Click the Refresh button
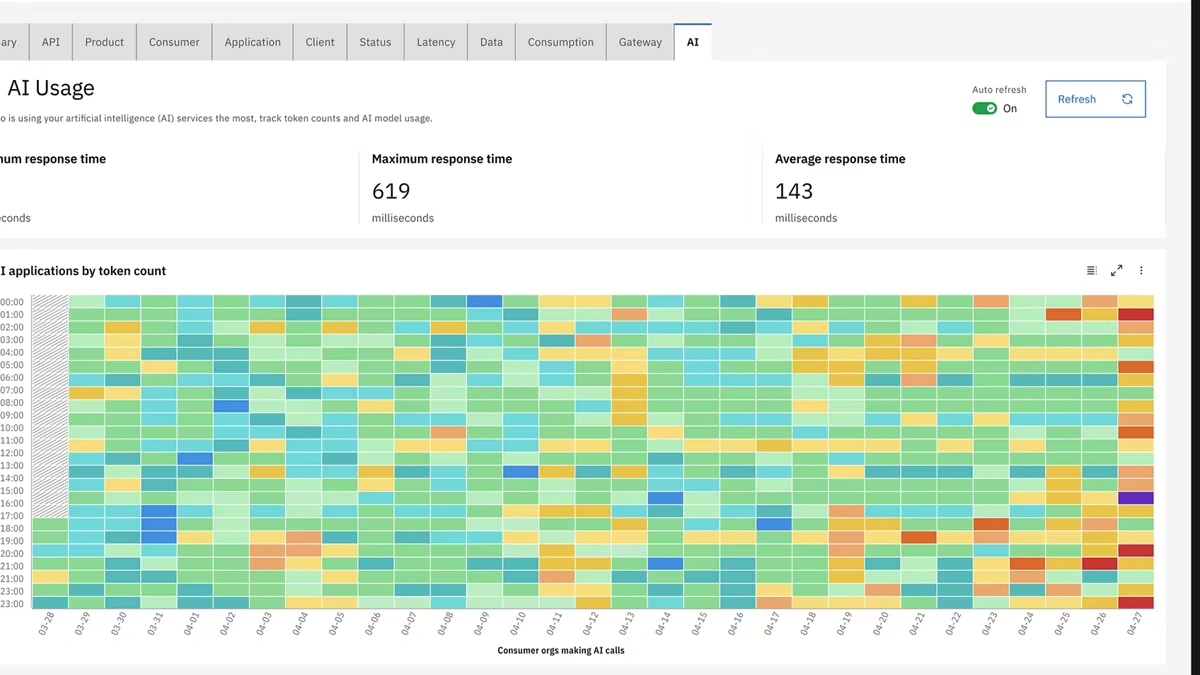Screen dimensions: 1200x675 1095,99
